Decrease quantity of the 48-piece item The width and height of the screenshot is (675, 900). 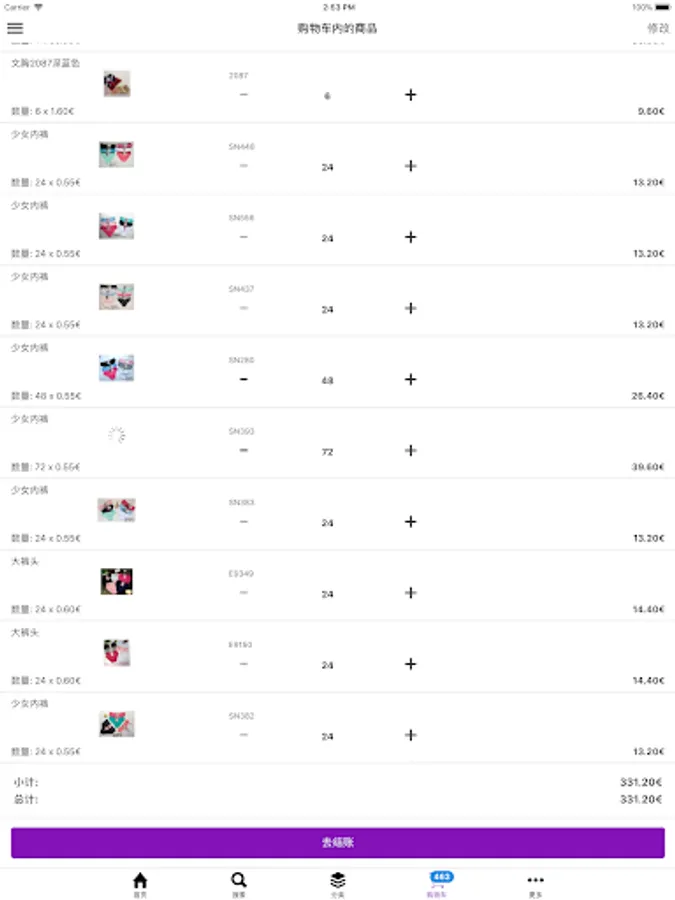pos(244,379)
